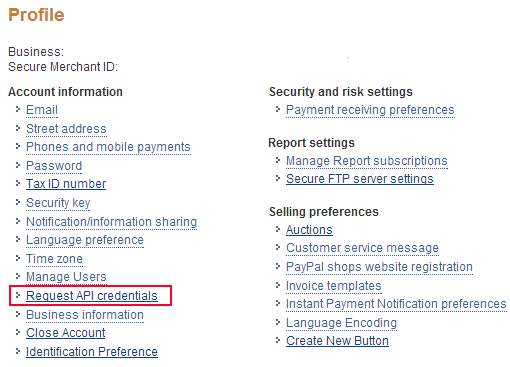
Task: Click the Create New Button link
Action: 337,341
